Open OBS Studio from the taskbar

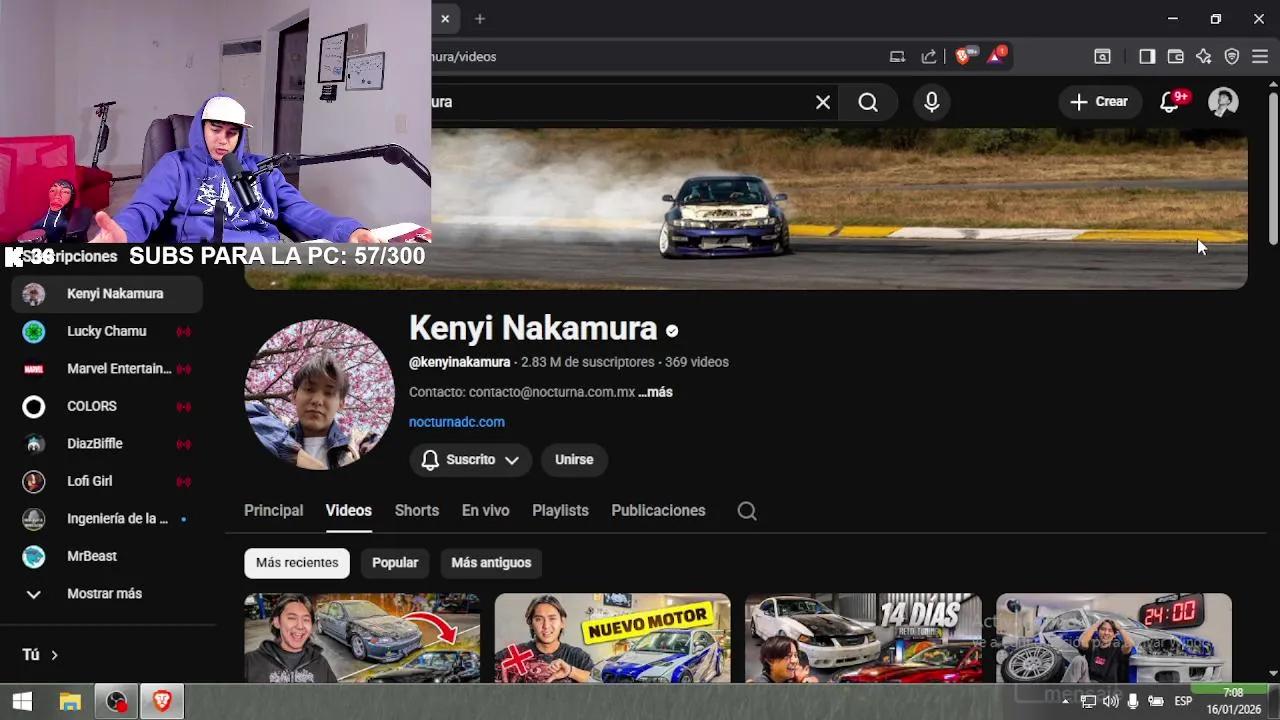pos(117,702)
